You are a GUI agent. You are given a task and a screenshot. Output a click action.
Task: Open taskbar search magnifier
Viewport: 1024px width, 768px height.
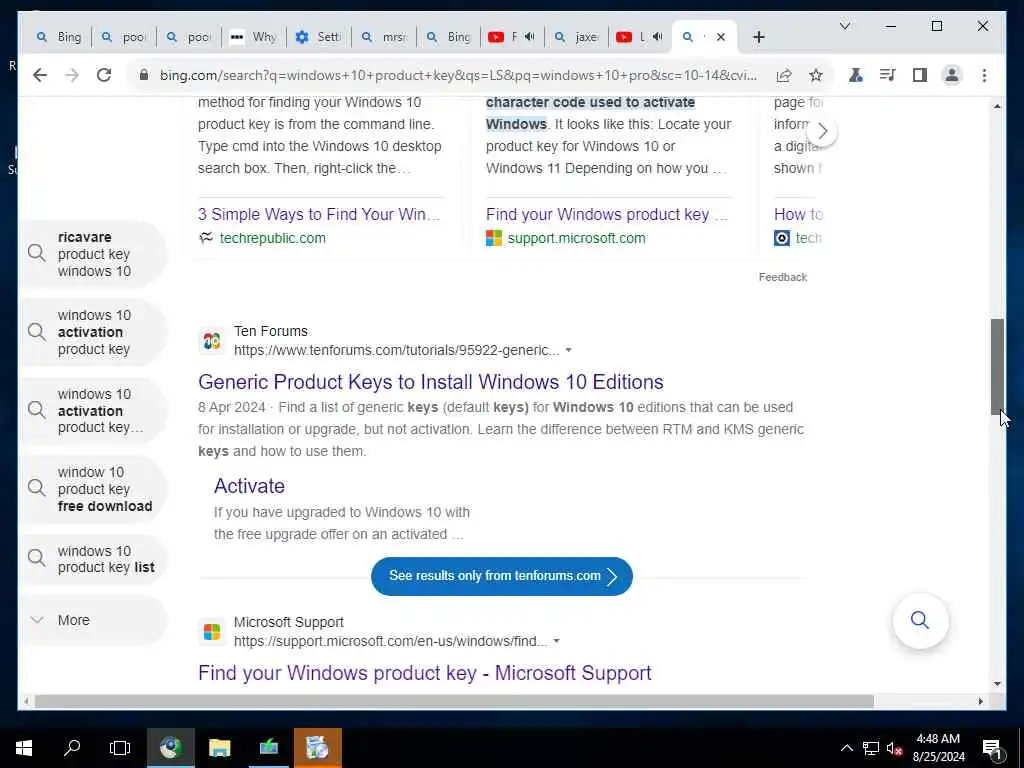(x=72, y=748)
